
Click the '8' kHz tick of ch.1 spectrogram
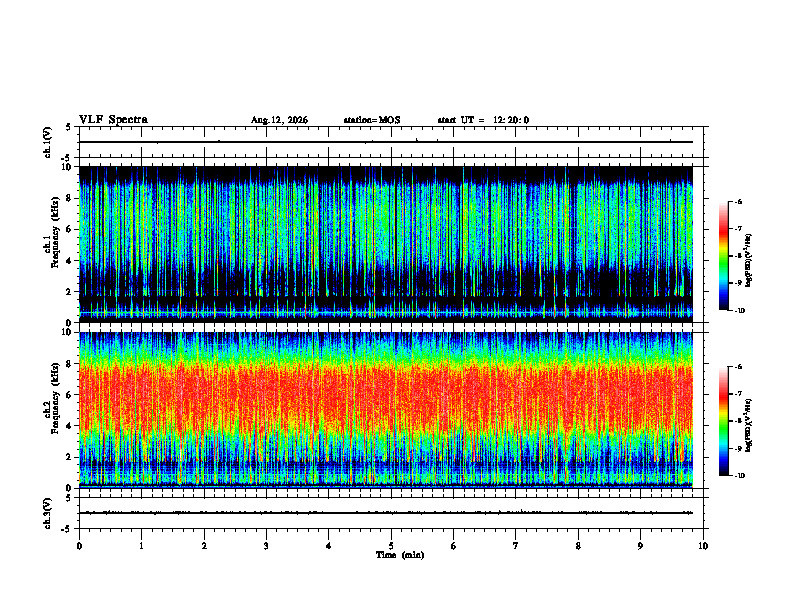tap(69, 198)
